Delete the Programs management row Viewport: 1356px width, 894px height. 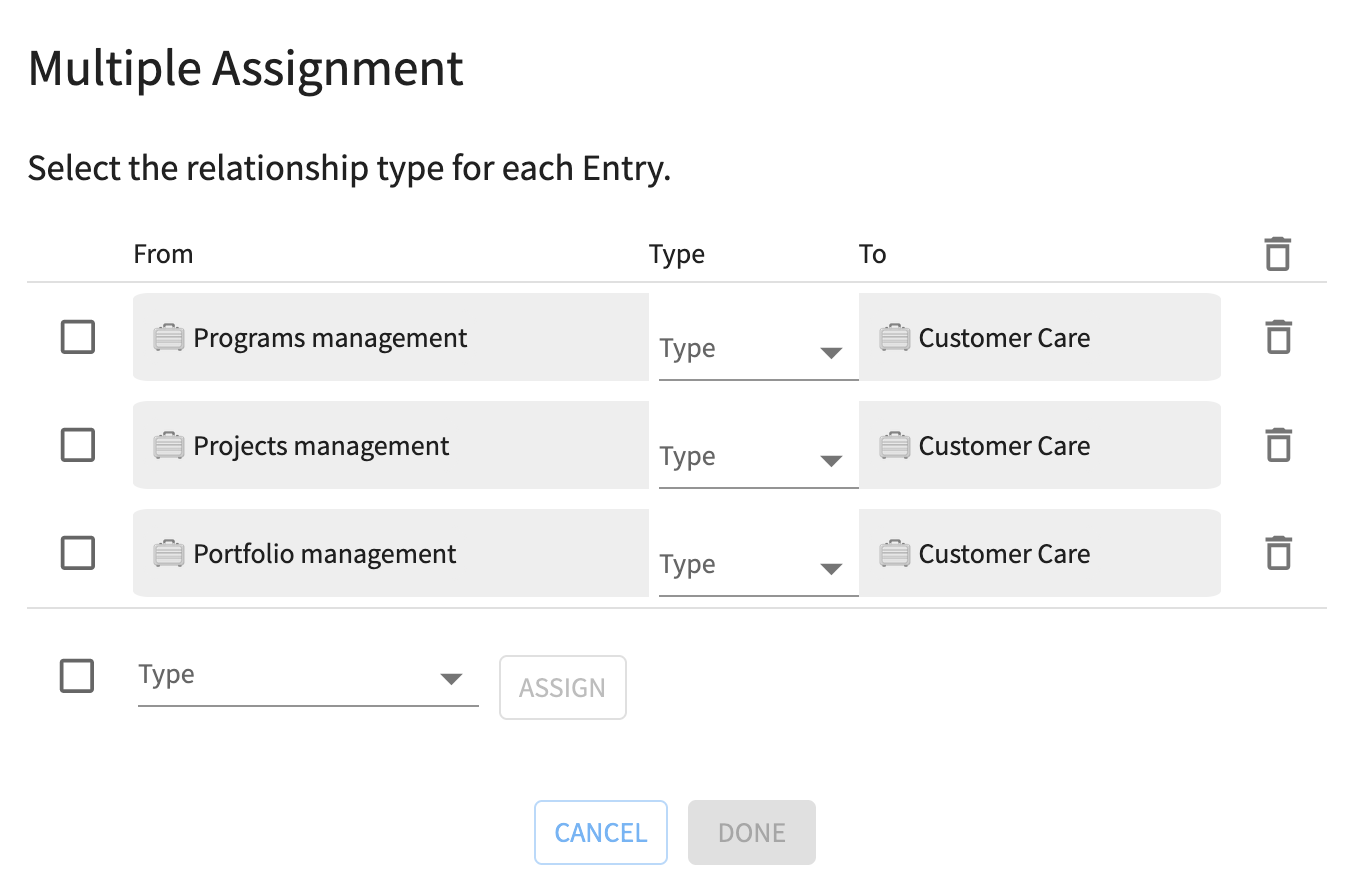(x=1277, y=337)
